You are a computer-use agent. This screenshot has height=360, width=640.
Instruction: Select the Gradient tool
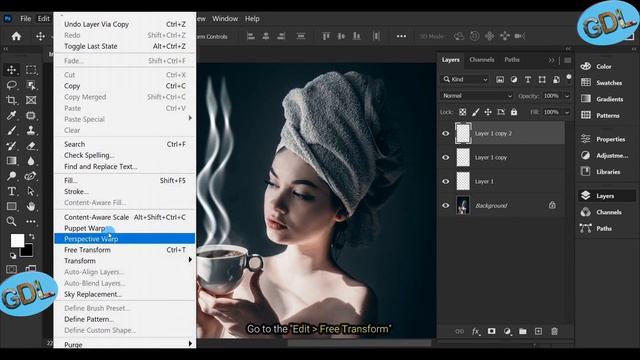point(11,161)
